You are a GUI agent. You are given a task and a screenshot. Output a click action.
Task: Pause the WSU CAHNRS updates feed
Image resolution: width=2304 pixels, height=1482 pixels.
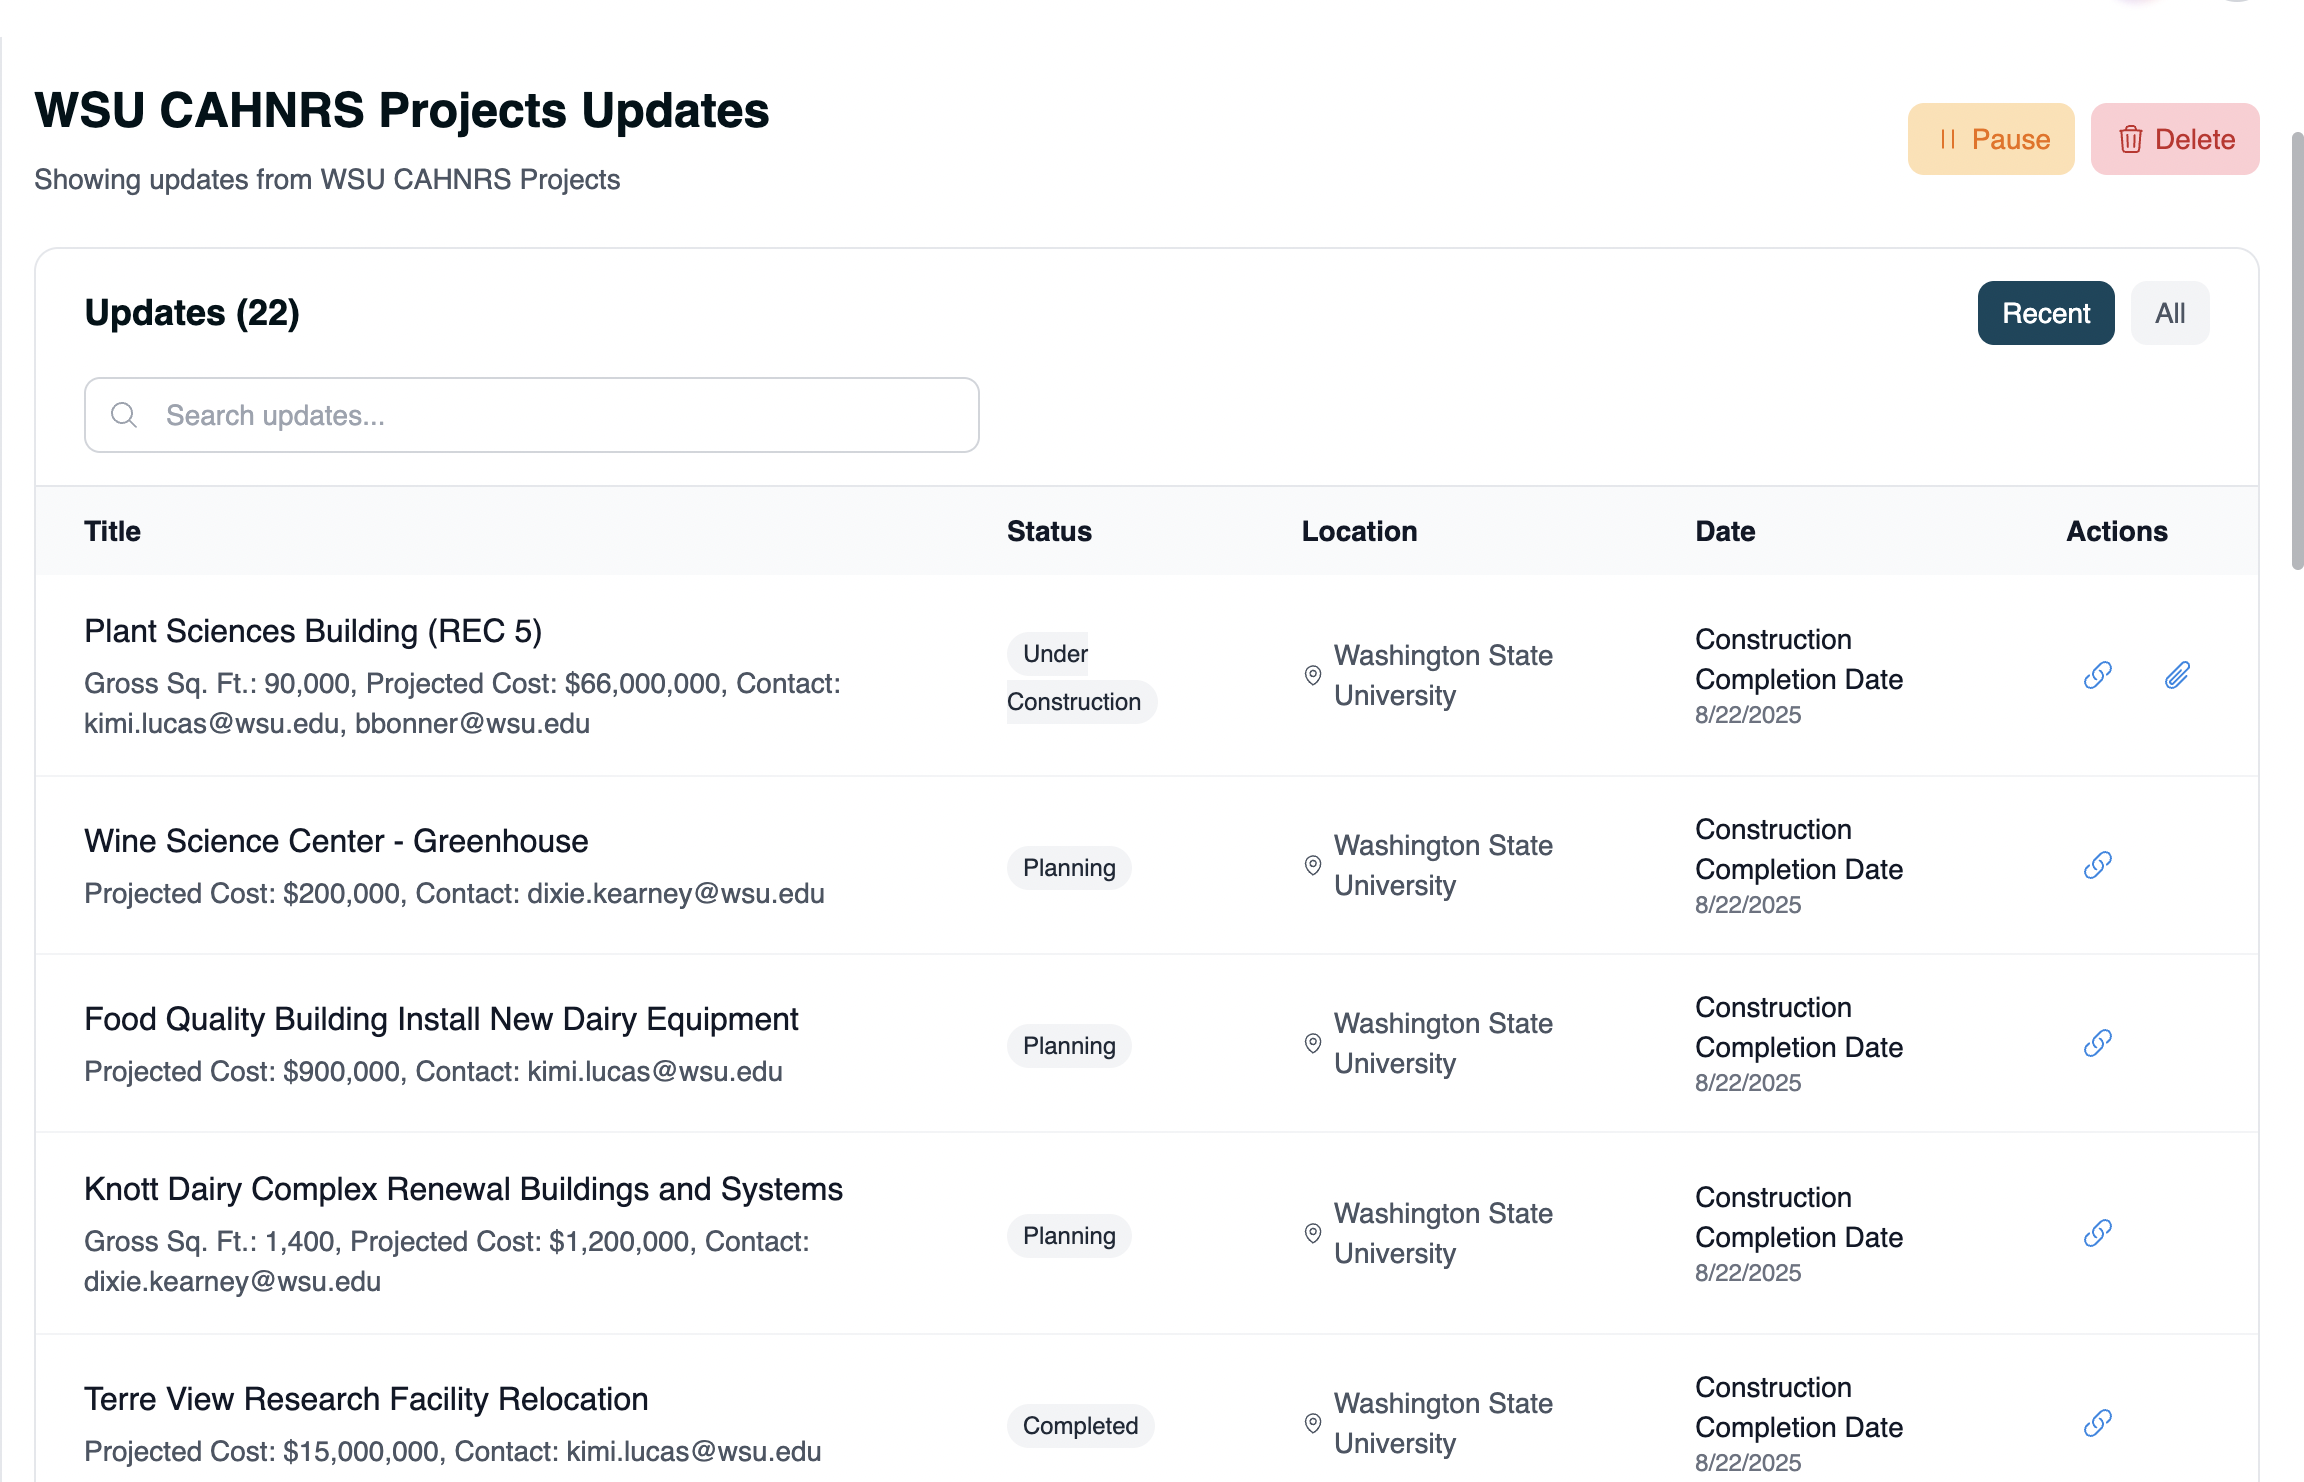(1991, 139)
